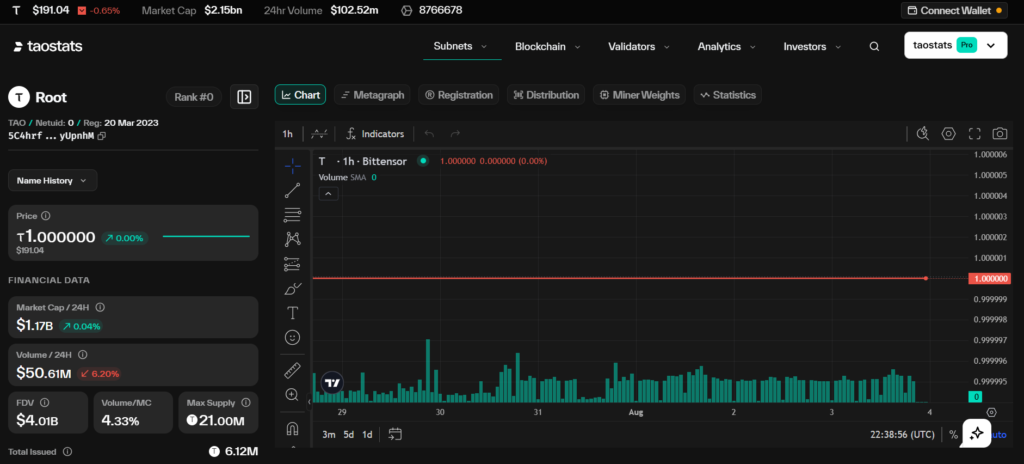Viewport: 1024px width, 464px height.
Task: Open the Name History dropdown
Action: 53,180
